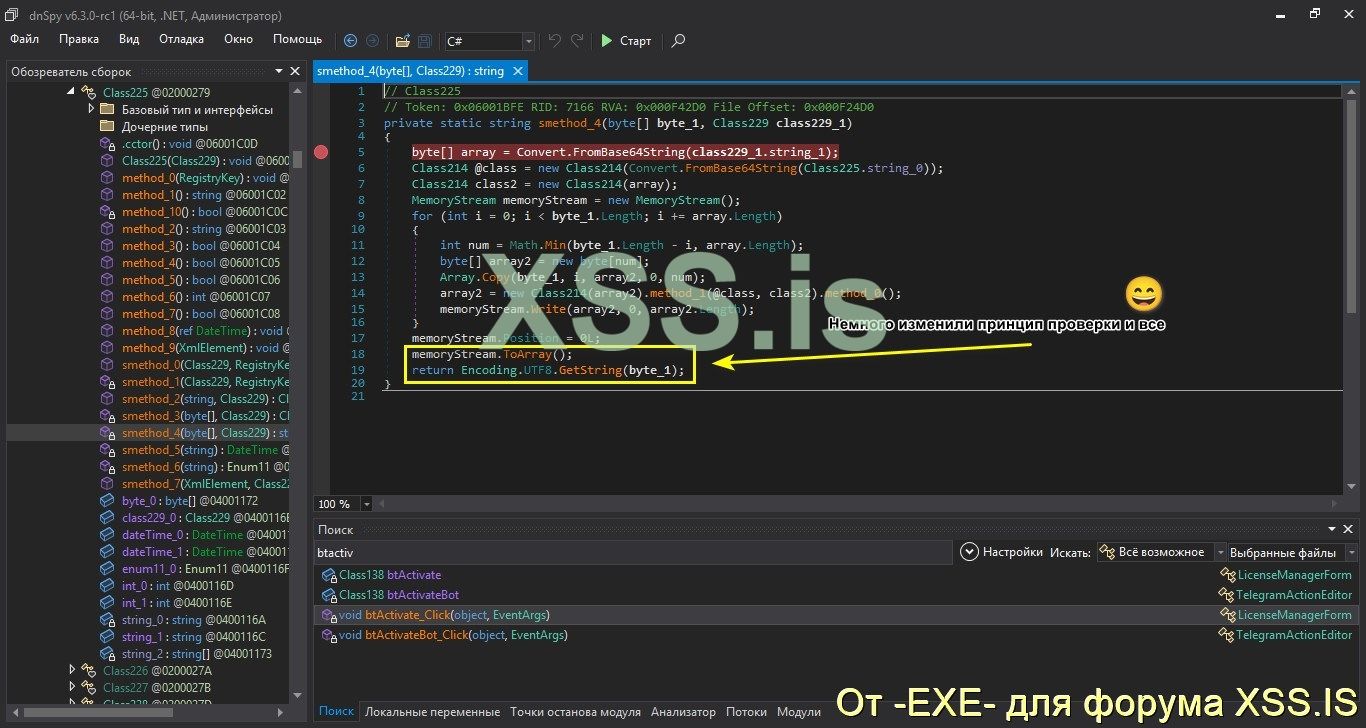Viewport: 1366px width, 728px height.
Task: Open the Поиск panel window options arrow
Action: tap(1332, 529)
